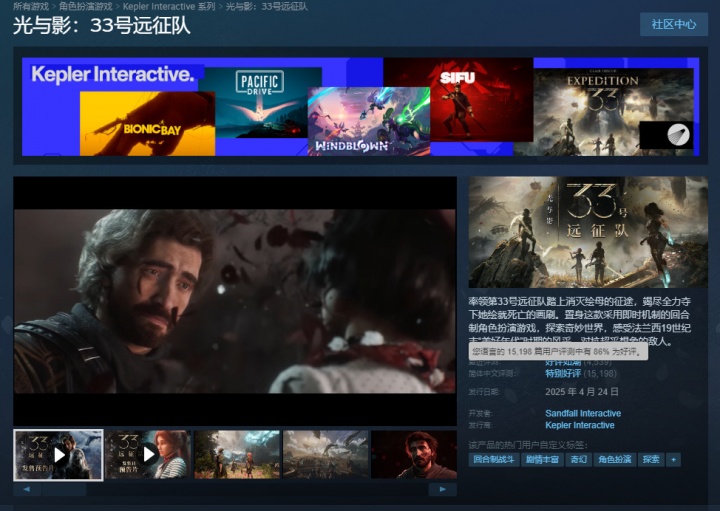Click the main trailer video player
The image size is (720, 511).
tap(235, 301)
